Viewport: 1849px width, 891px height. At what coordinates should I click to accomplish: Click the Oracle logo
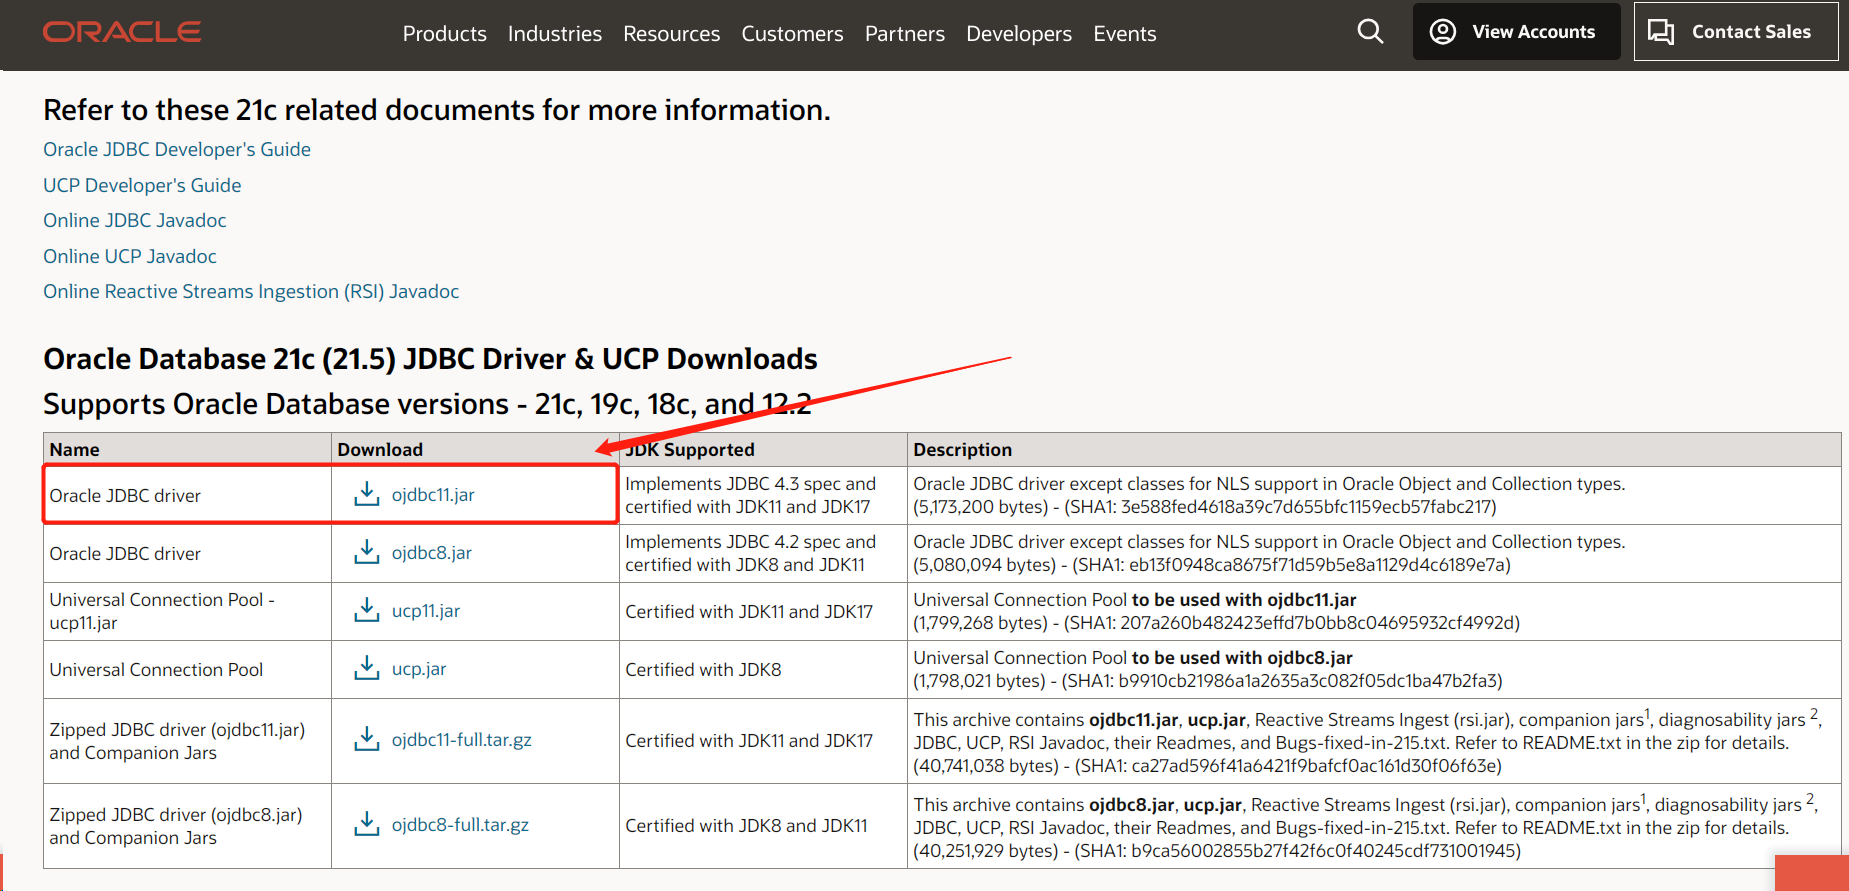click(122, 32)
